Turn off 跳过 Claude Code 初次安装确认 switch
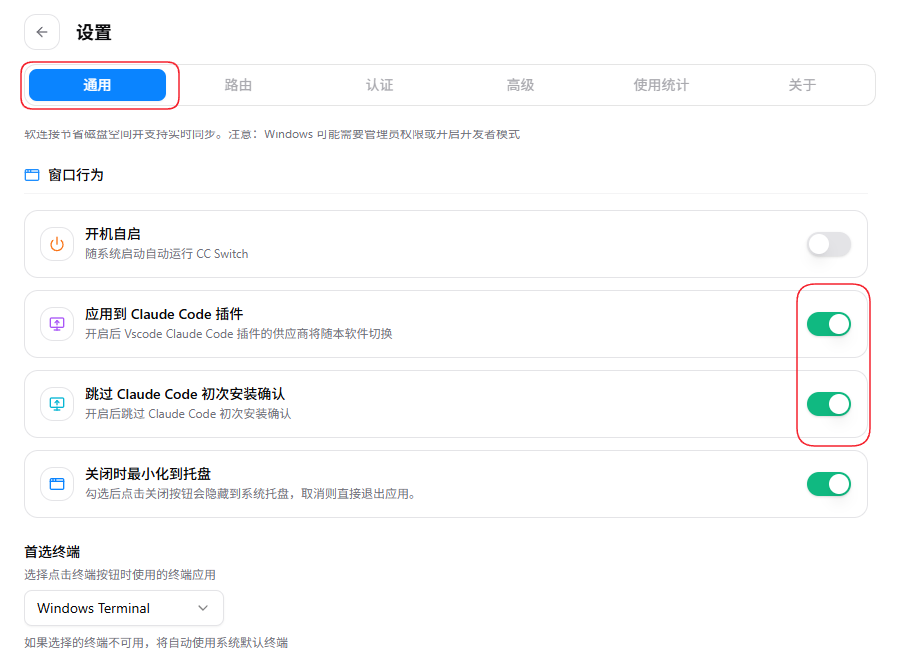The width and height of the screenshot is (900, 666). point(828,404)
